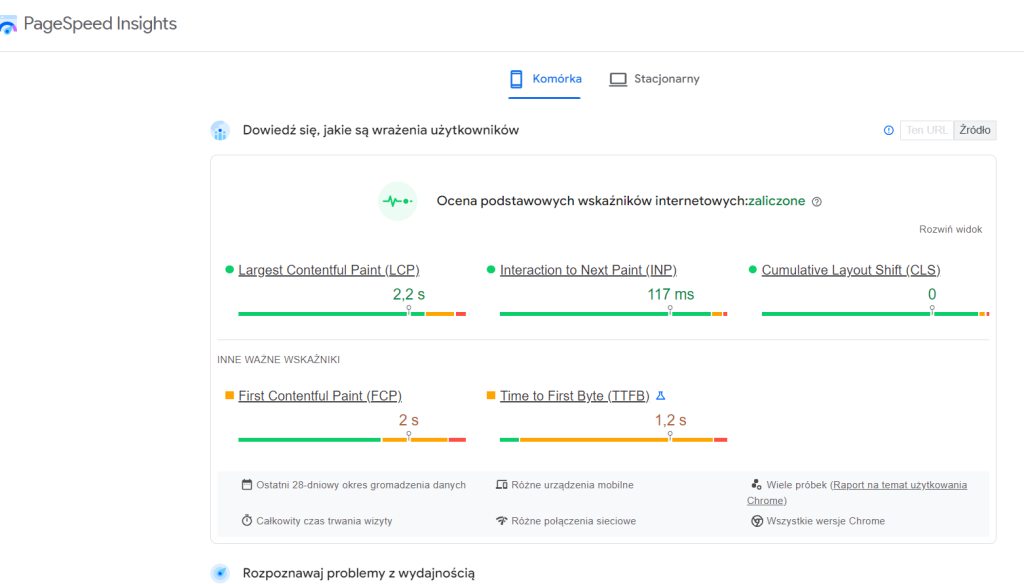Click the stopwatch icon for Całkowity czas trwania
The height and width of the screenshot is (584, 1024).
(x=247, y=521)
